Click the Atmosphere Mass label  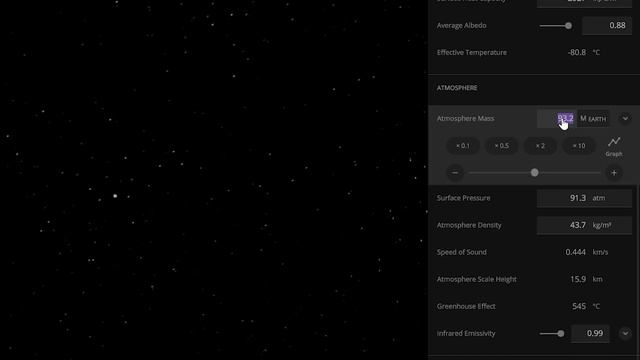coord(465,118)
